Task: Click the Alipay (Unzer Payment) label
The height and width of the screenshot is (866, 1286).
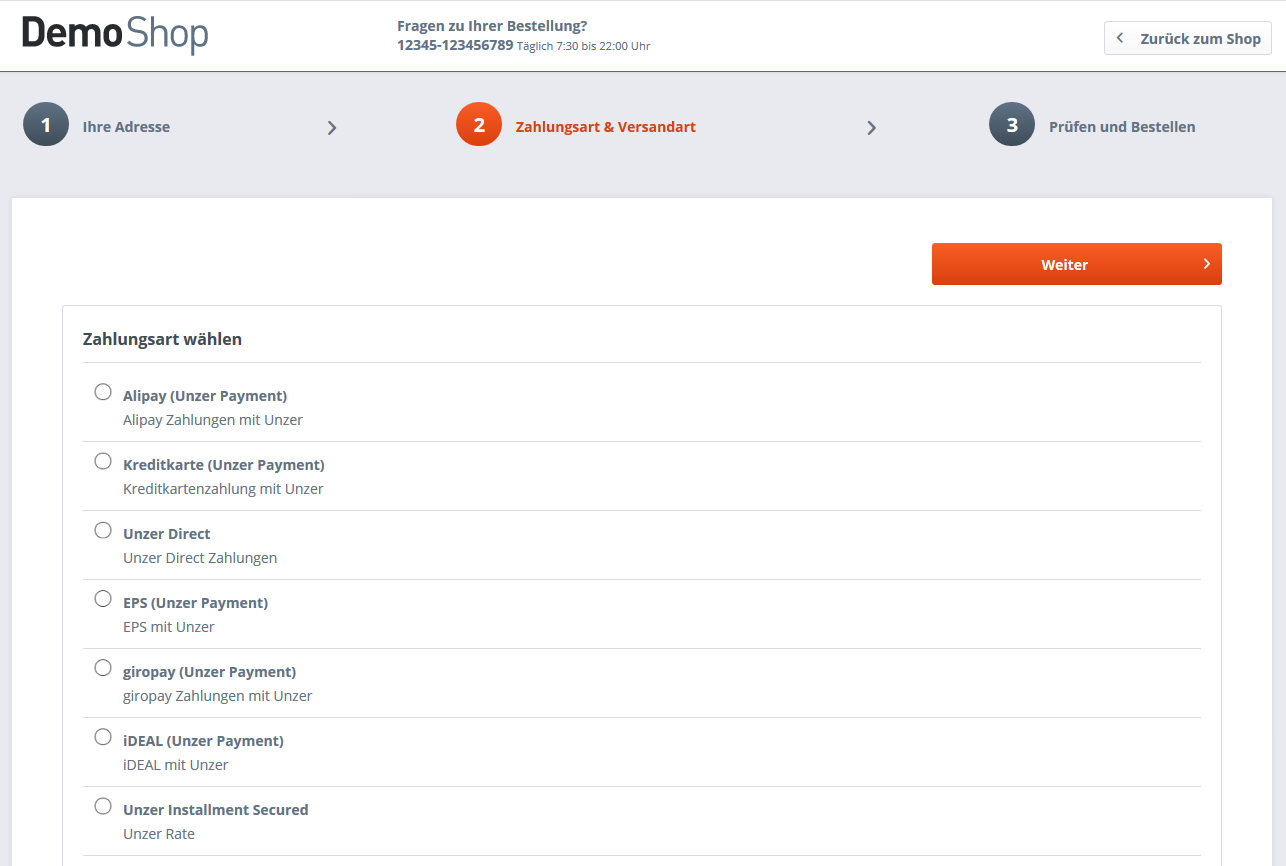Action: (205, 396)
